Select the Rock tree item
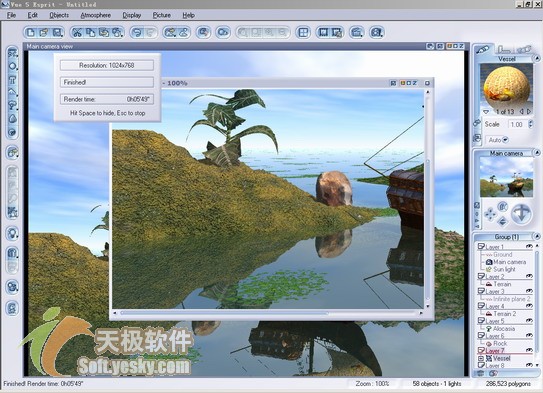Image resolution: width=543 pixels, height=393 pixels. [500, 343]
